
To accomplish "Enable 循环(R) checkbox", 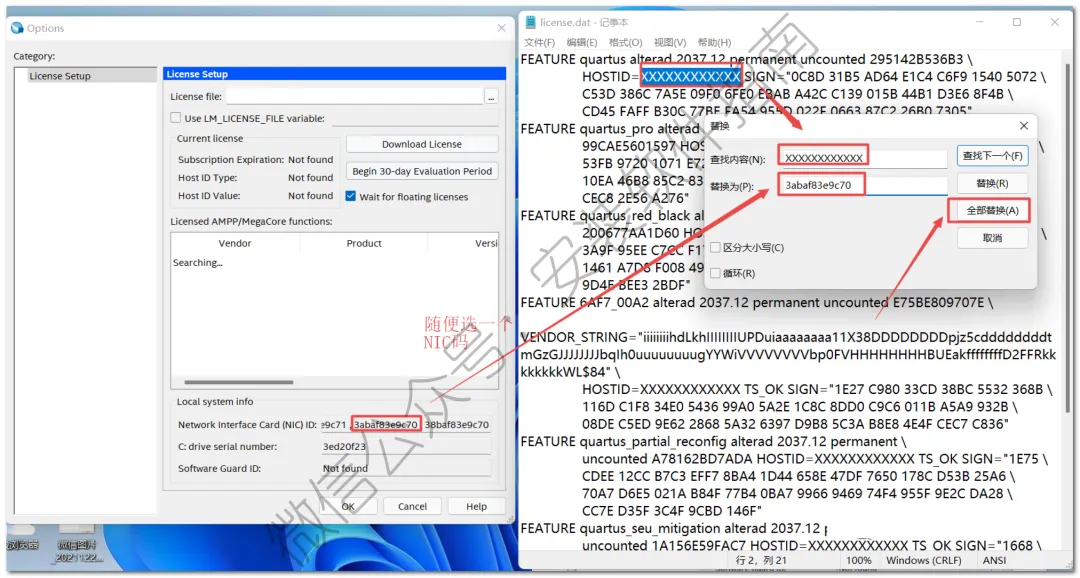I will point(716,273).
